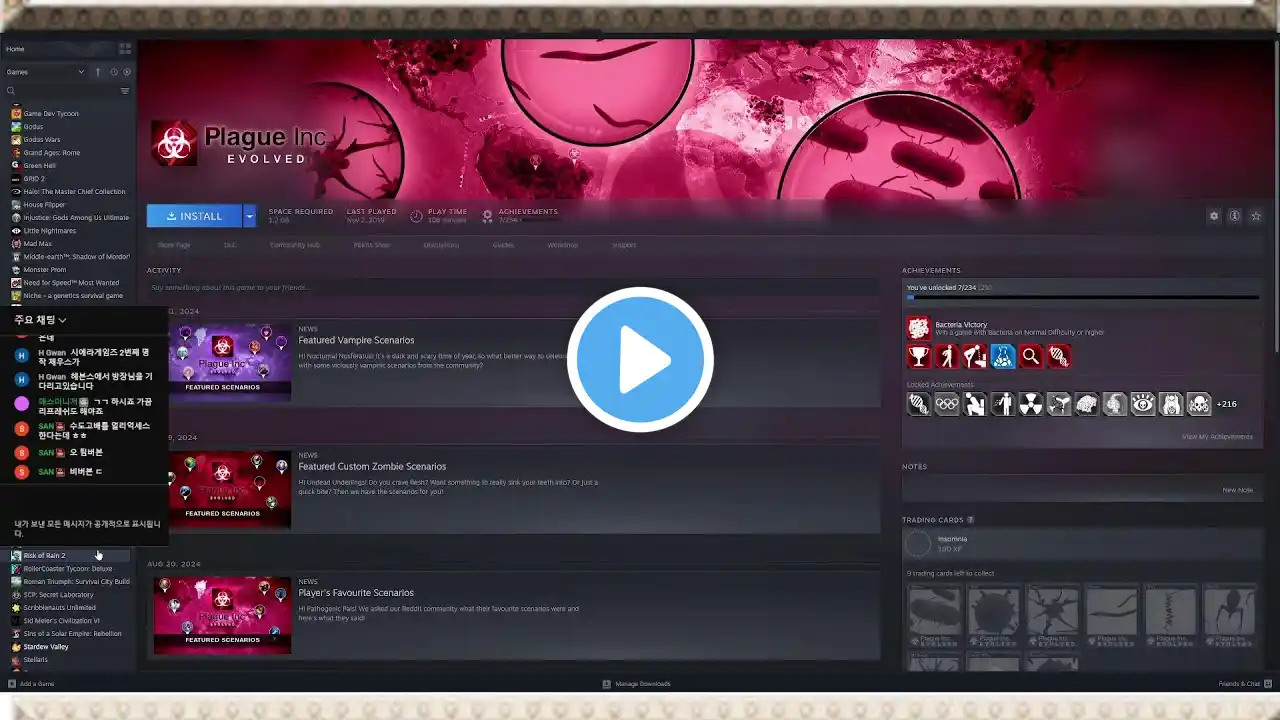Viewport: 1280px width, 720px height.
Task: Click the blue flask achievement icon
Action: coord(1002,356)
